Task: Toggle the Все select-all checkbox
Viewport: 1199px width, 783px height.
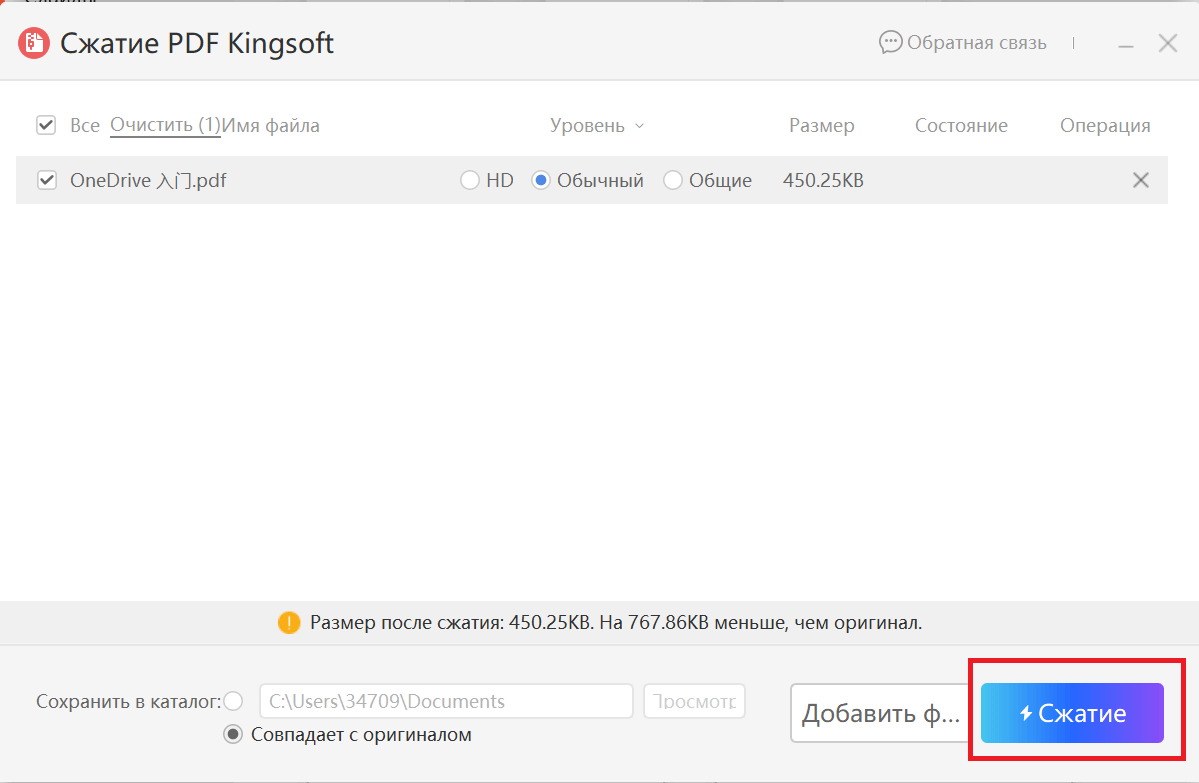Action: [46, 125]
